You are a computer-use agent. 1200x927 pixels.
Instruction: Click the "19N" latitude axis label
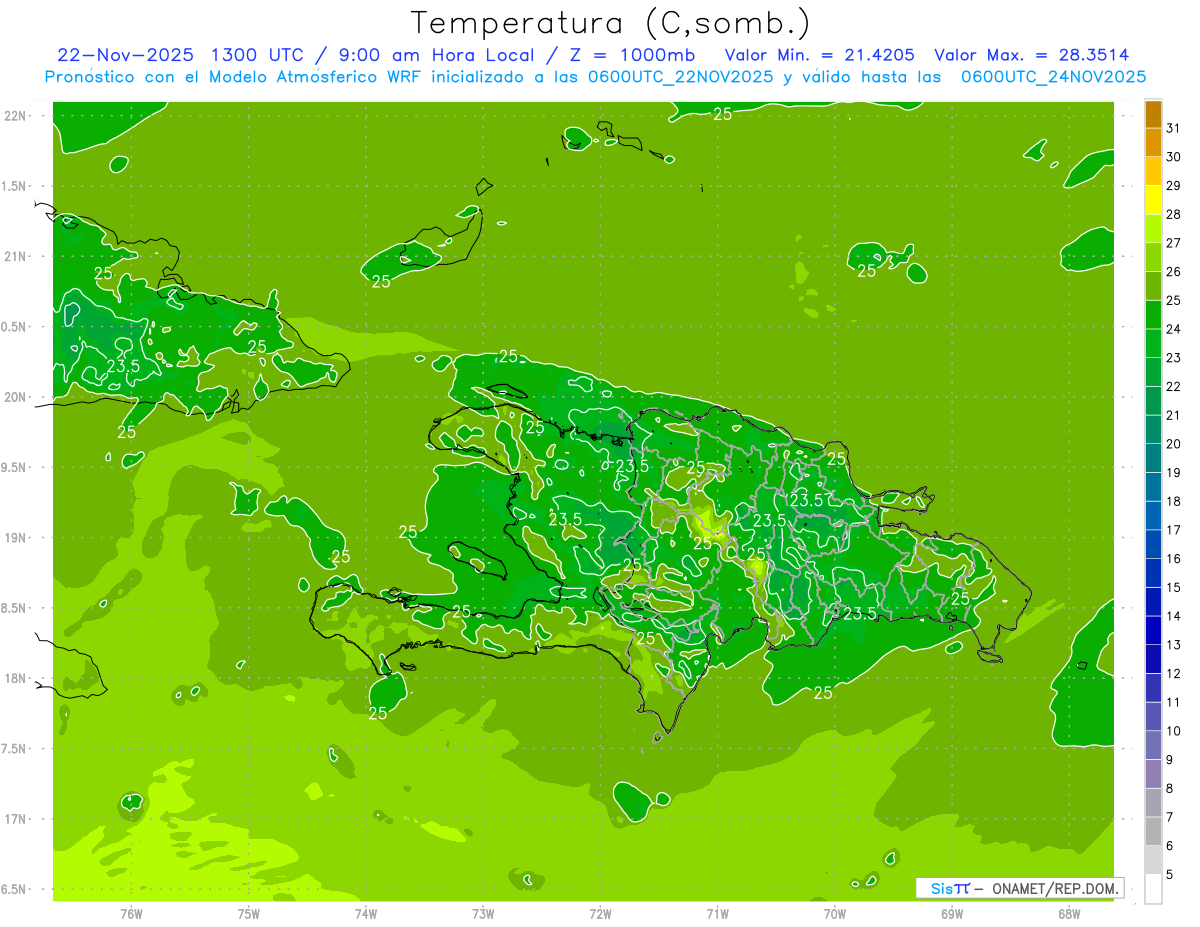15,538
